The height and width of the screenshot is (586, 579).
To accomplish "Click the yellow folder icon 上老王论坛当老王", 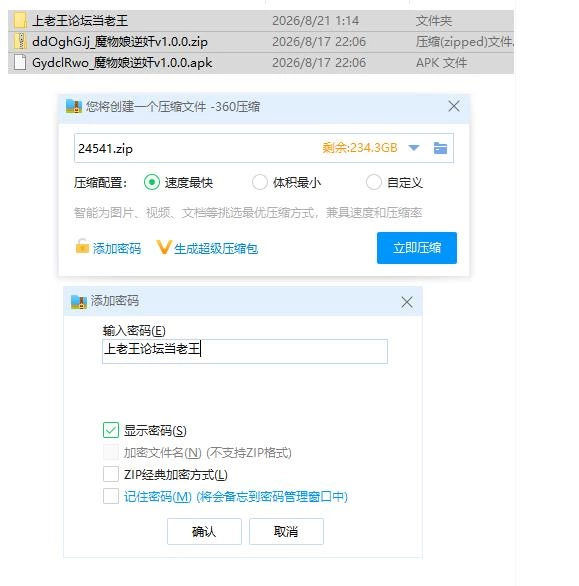I will [20, 21].
